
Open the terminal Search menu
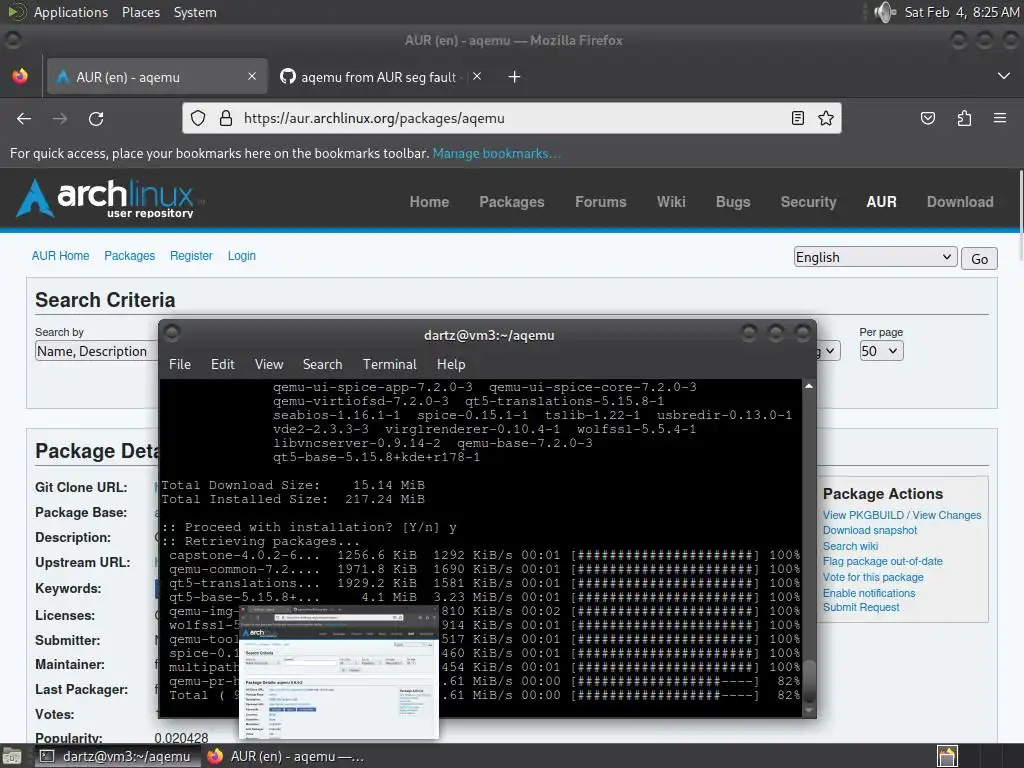(x=322, y=364)
